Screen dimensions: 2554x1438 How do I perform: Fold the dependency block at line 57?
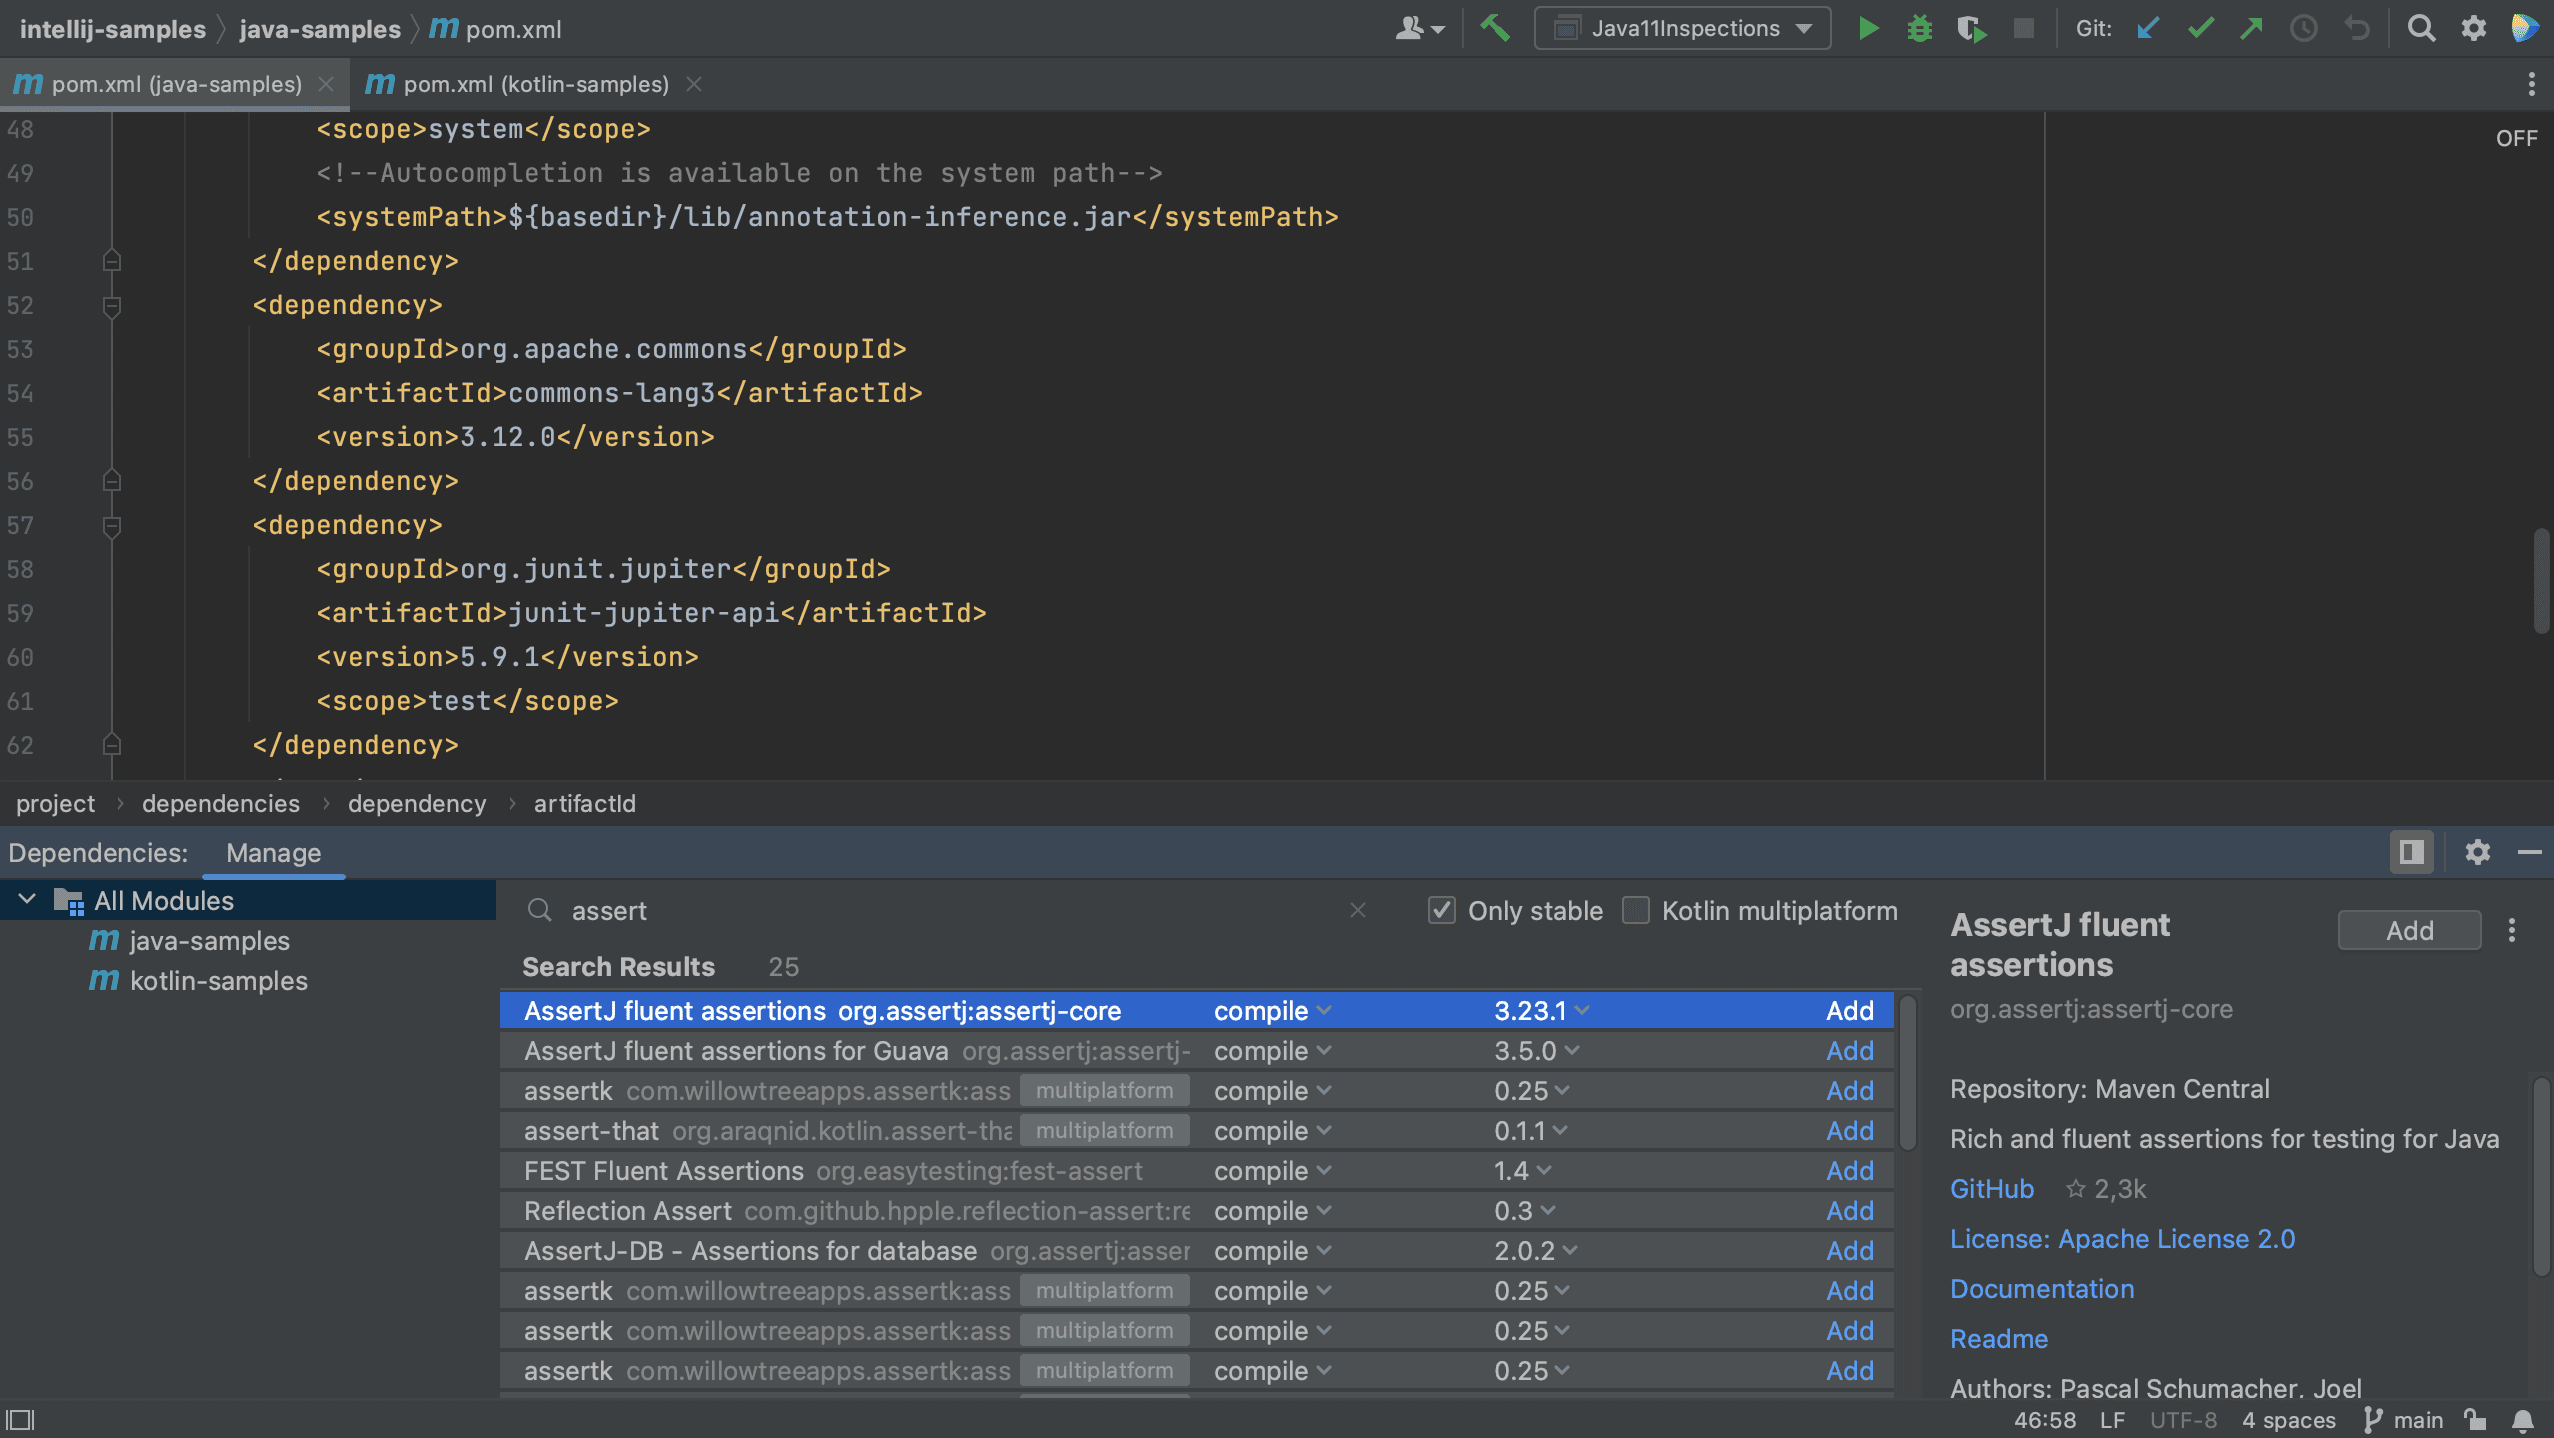click(x=112, y=525)
